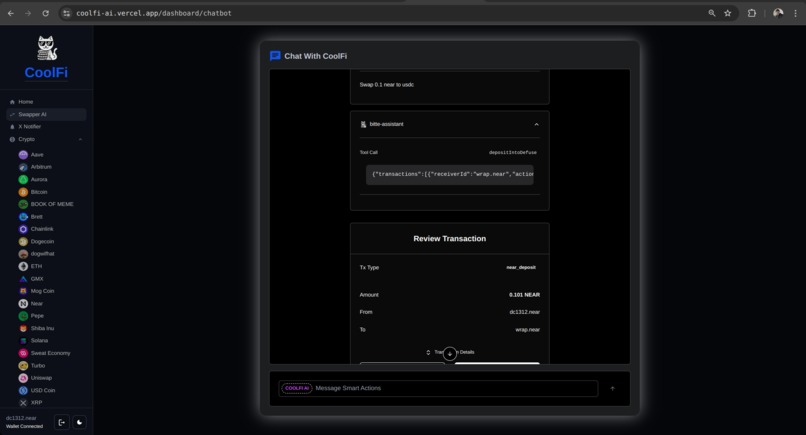This screenshot has width=806, height=435.
Task: Select Shiba Inu in crypto list
Action: [42, 328]
